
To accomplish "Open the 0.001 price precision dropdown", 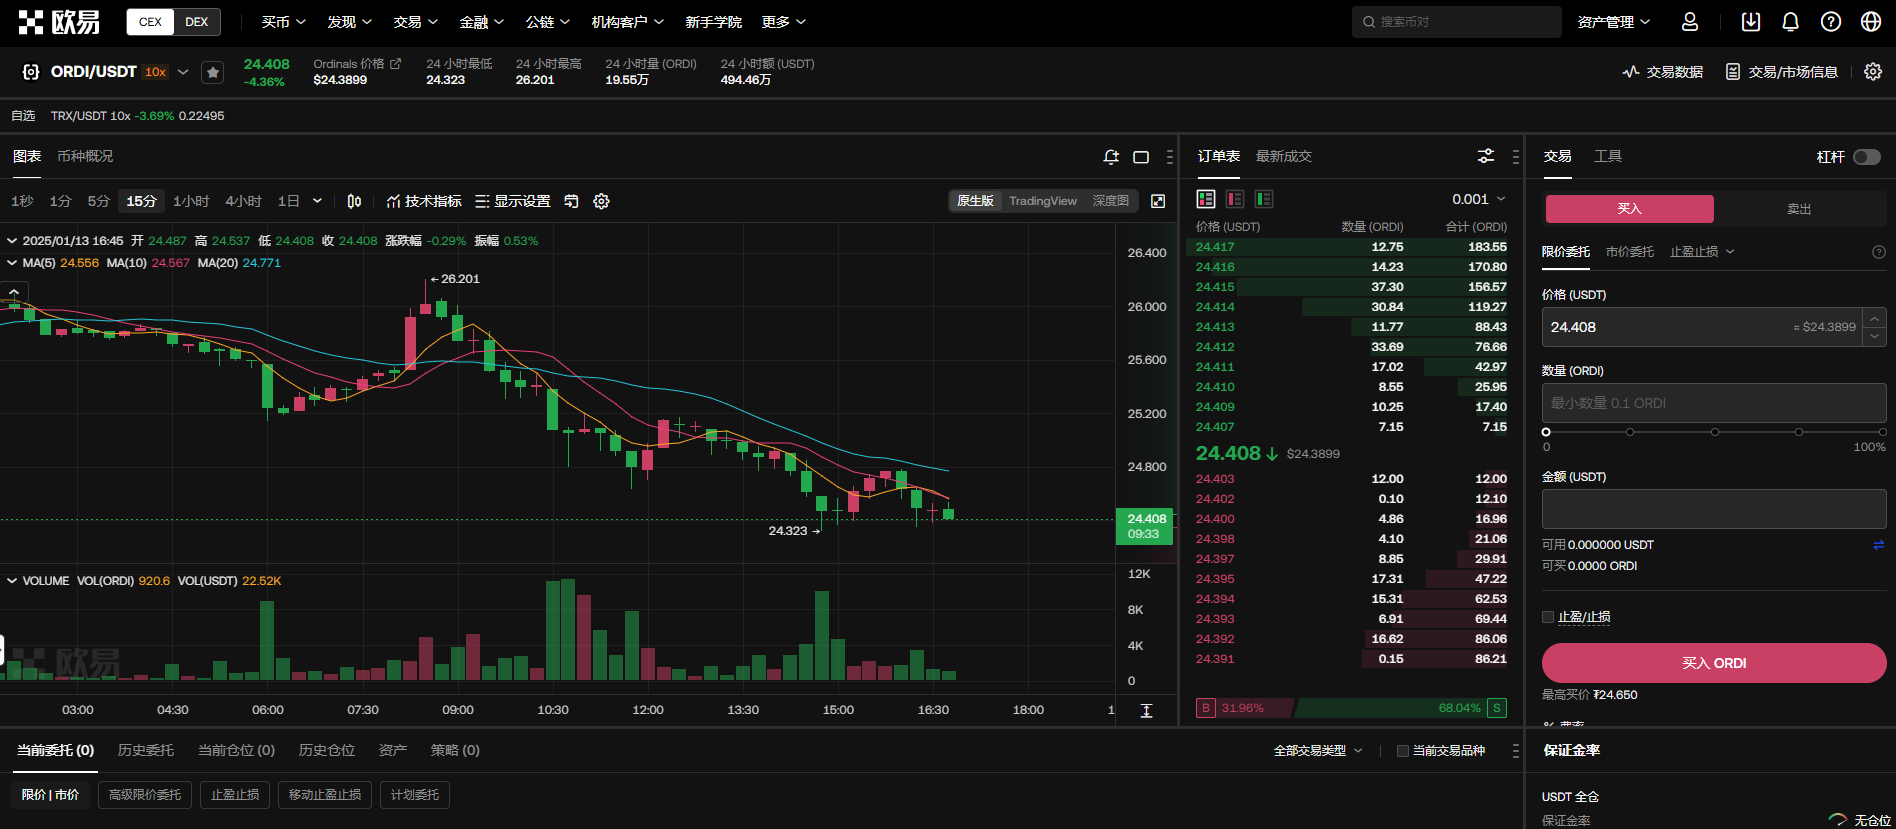I will [1479, 199].
